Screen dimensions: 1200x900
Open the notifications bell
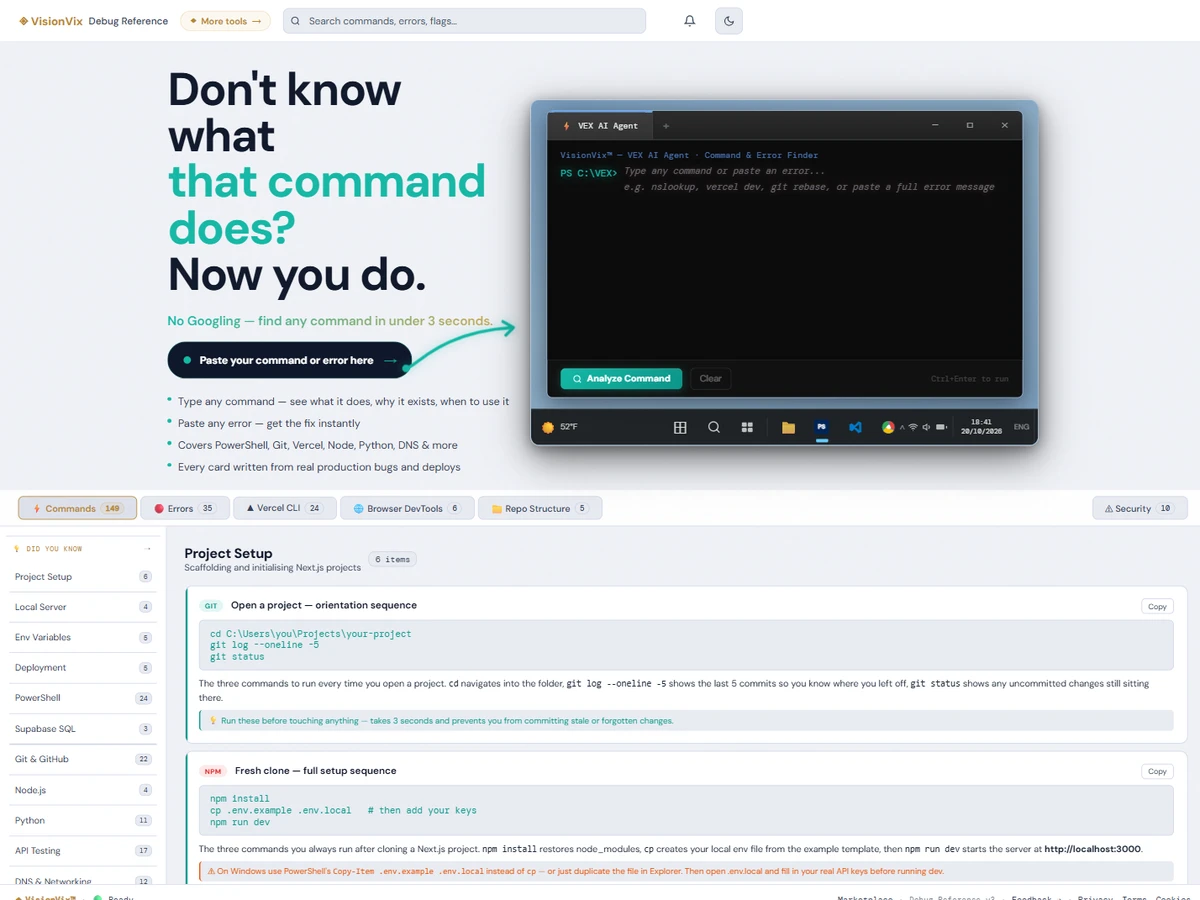pyautogui.click(x=690, y=21)
